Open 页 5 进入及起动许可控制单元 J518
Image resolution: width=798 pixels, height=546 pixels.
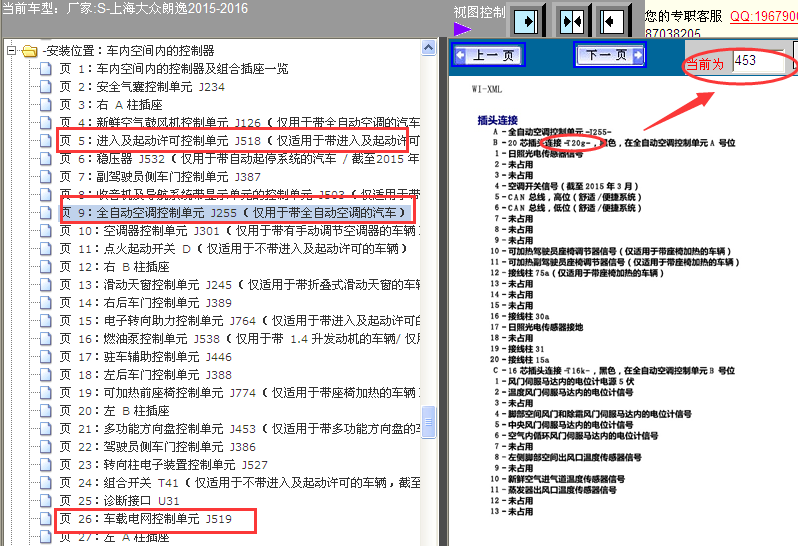[x=239, y=141]
